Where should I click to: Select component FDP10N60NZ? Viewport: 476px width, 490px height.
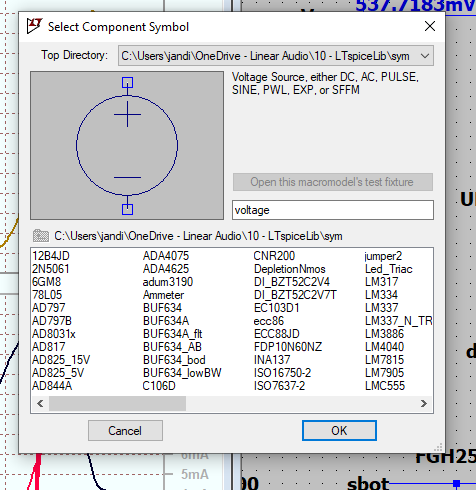[288, 347]
